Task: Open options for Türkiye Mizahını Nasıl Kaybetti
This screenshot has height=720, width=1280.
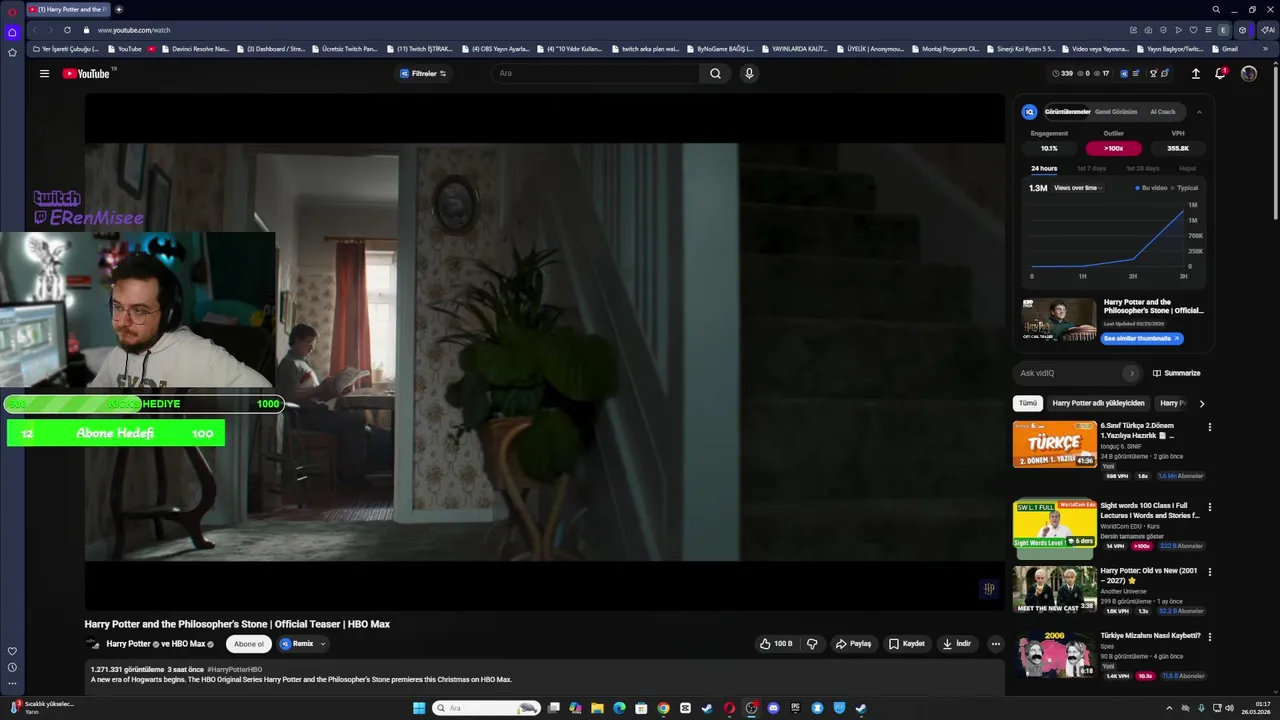Action: (x=1210, y=637)
